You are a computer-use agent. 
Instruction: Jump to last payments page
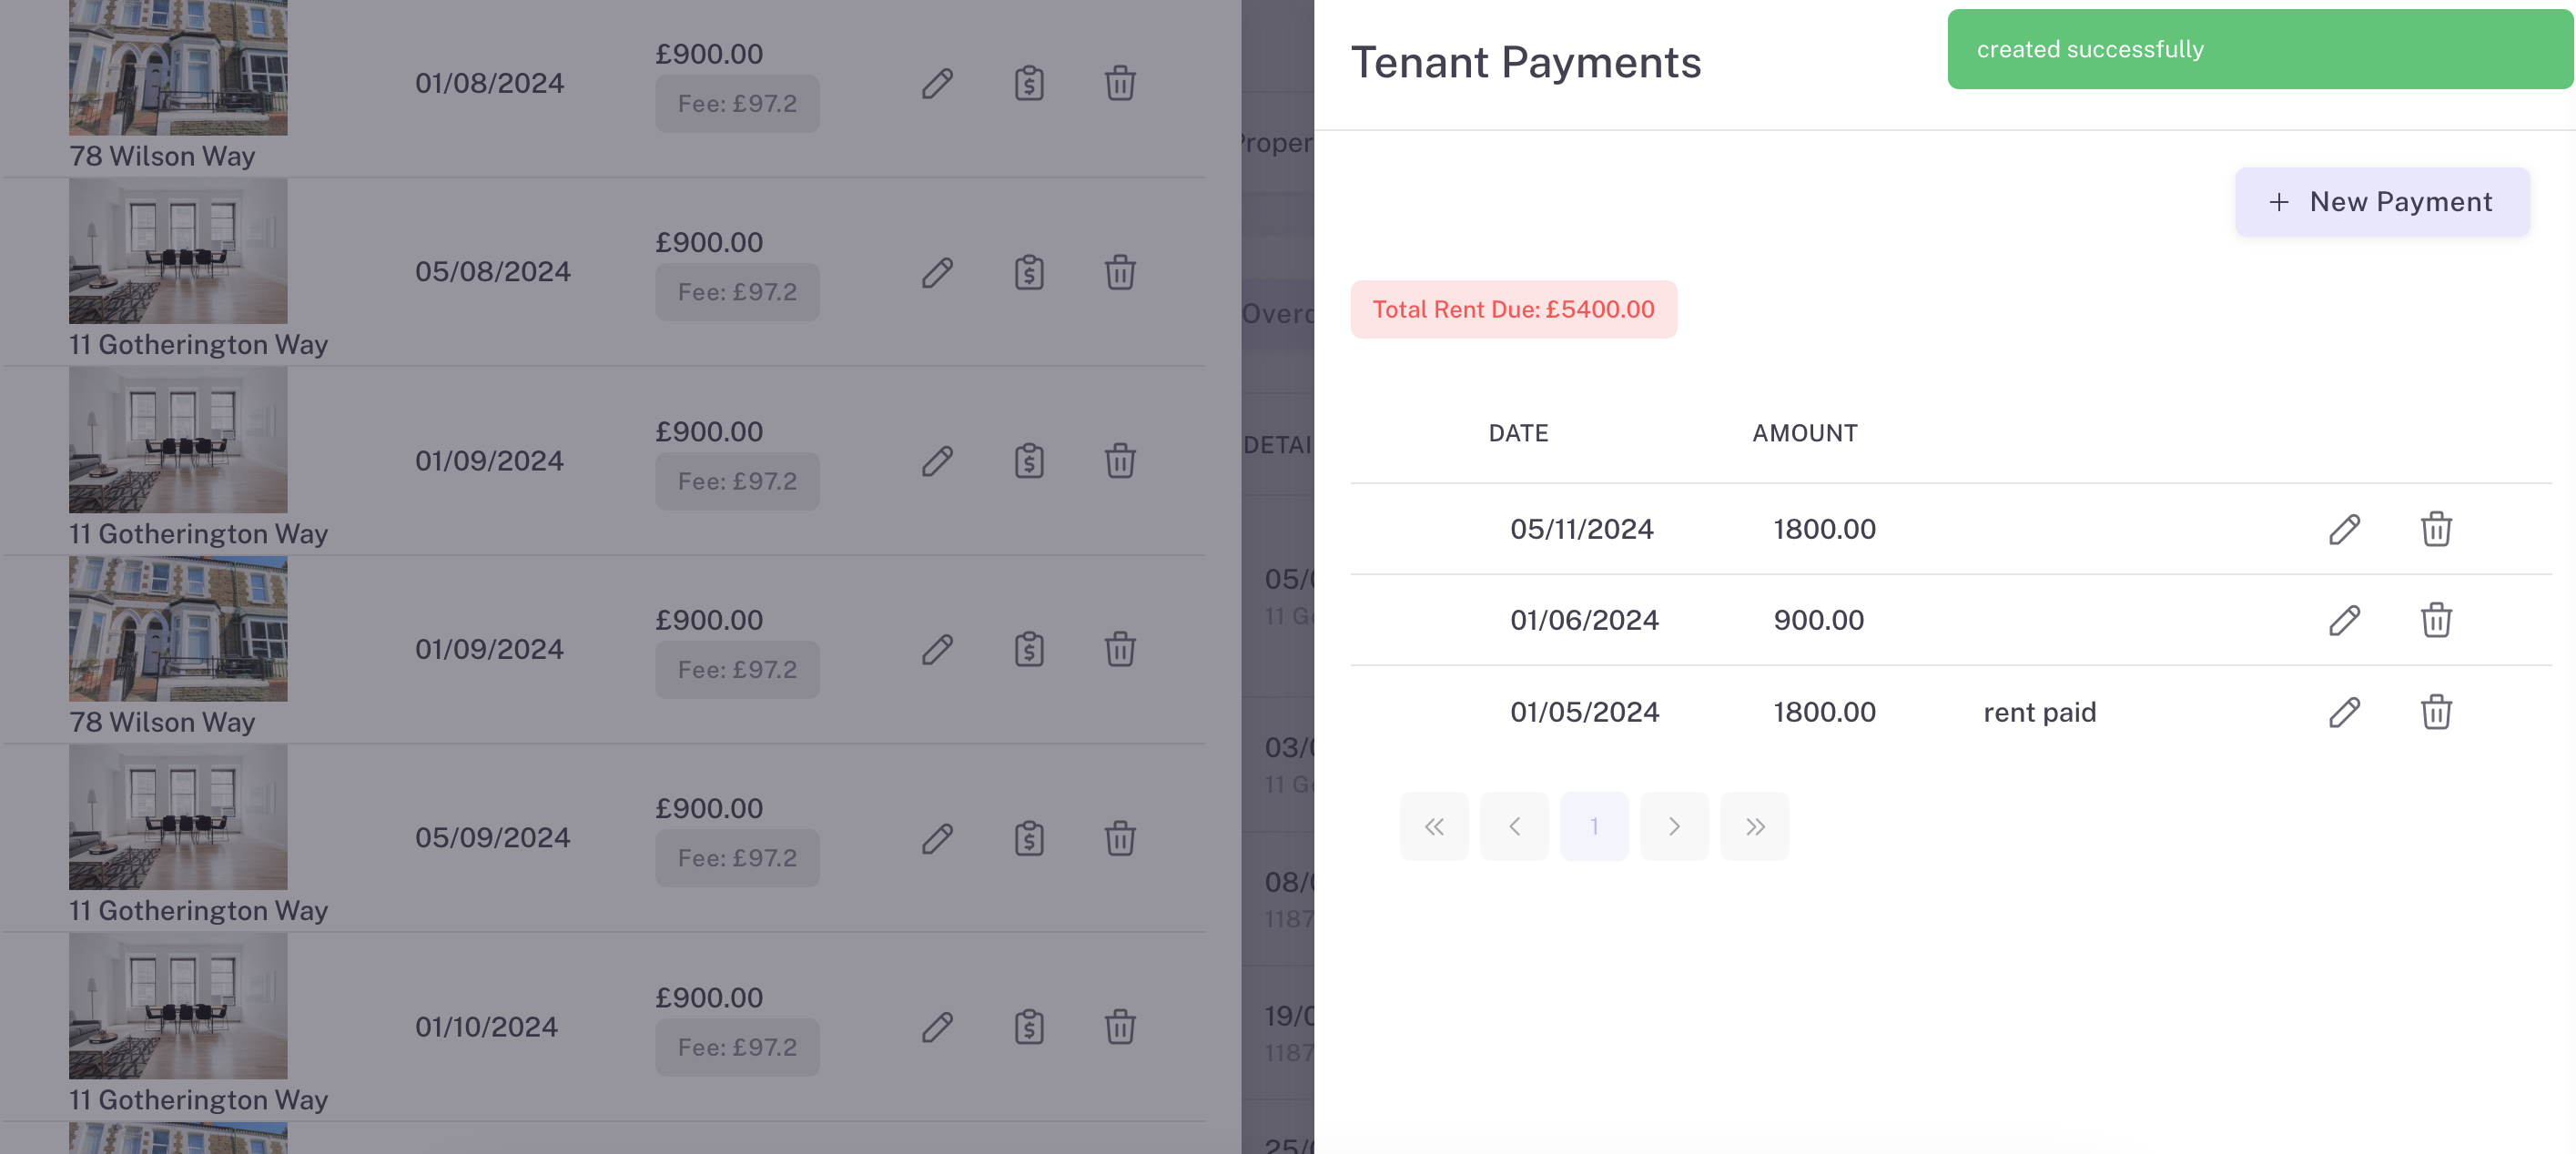[x=1754, y=826]
